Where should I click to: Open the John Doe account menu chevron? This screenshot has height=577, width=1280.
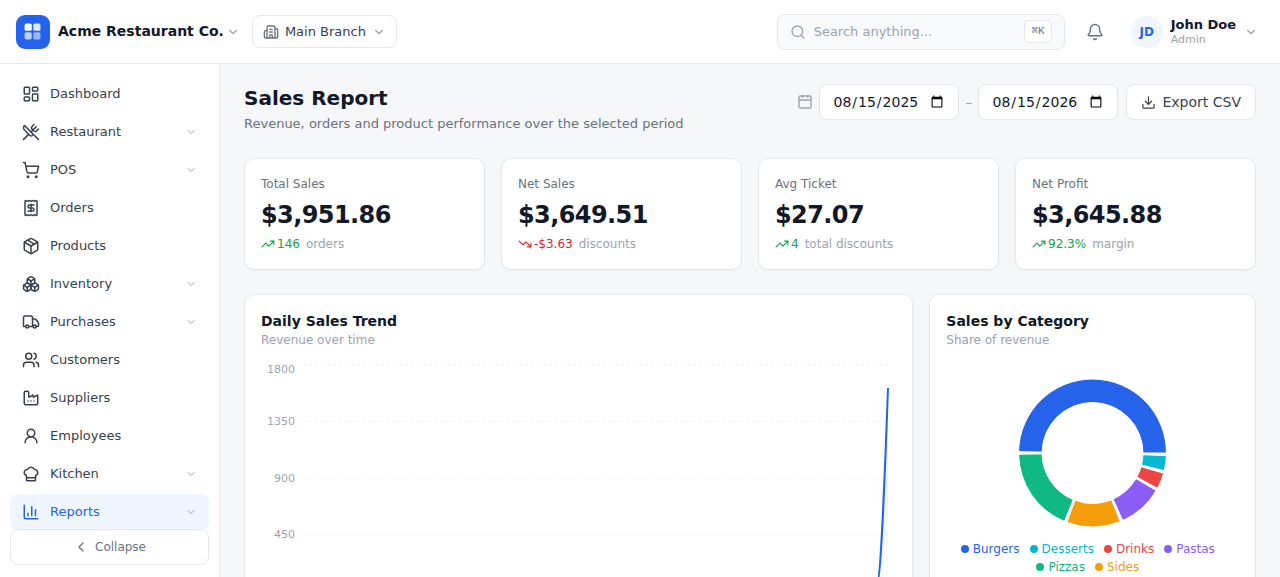pyautogui.click(x=1250, y=32)
